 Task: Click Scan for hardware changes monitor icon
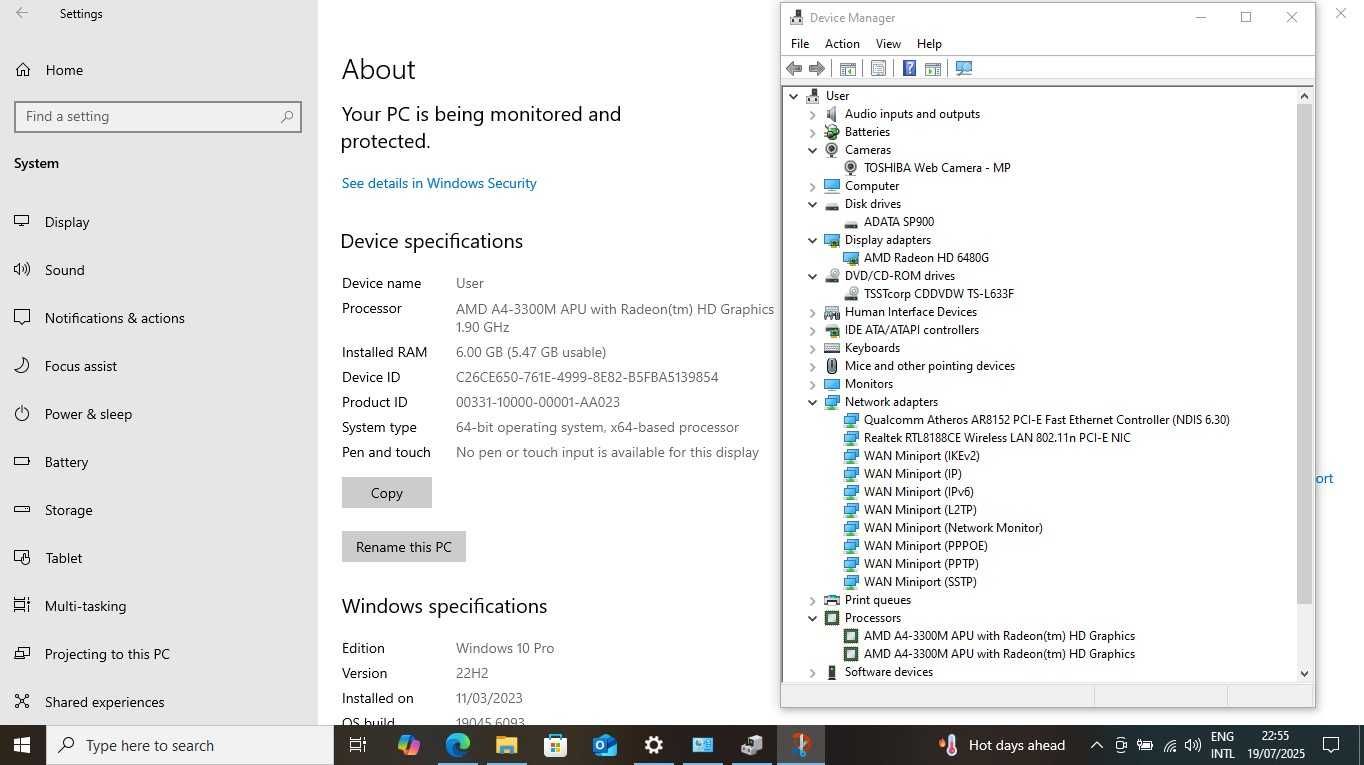tap(964, 68)
